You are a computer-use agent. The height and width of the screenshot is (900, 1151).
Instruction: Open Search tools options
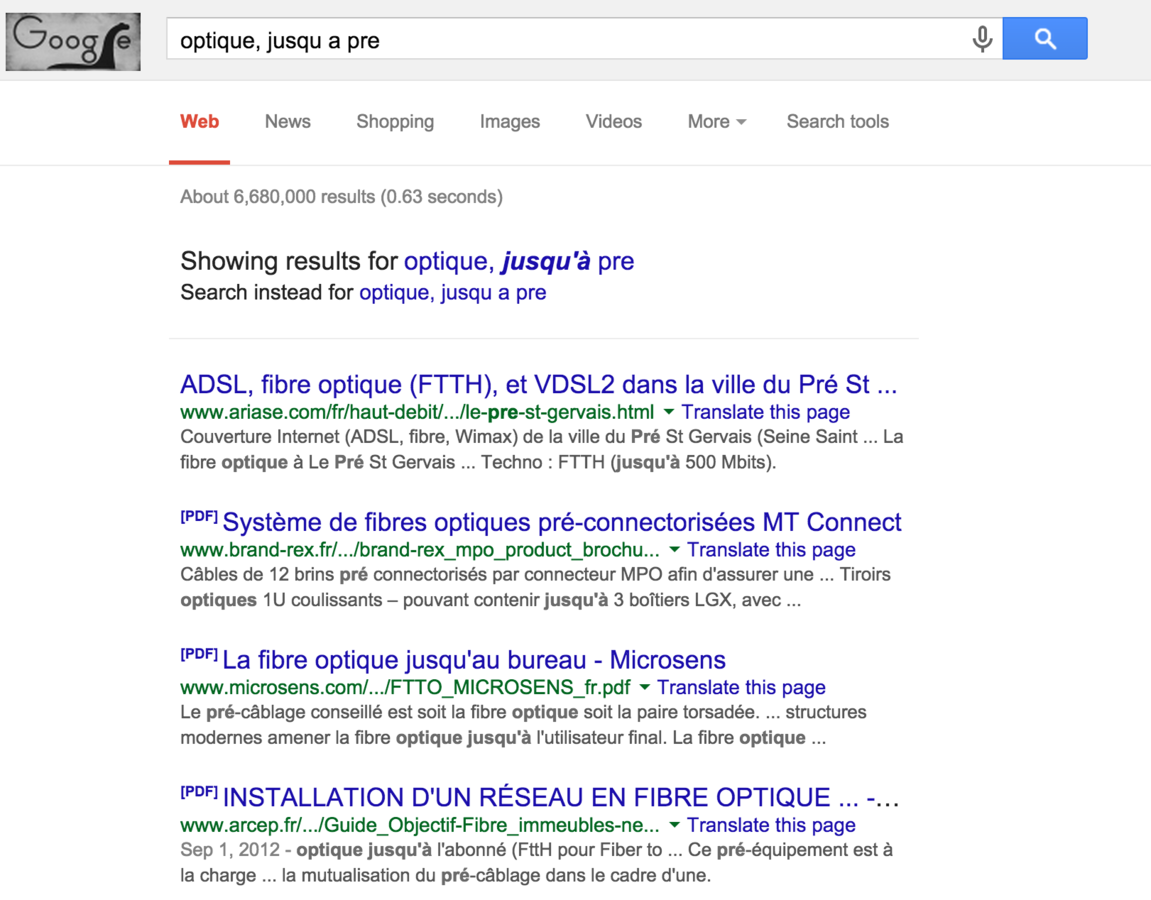tap(838, 121)
